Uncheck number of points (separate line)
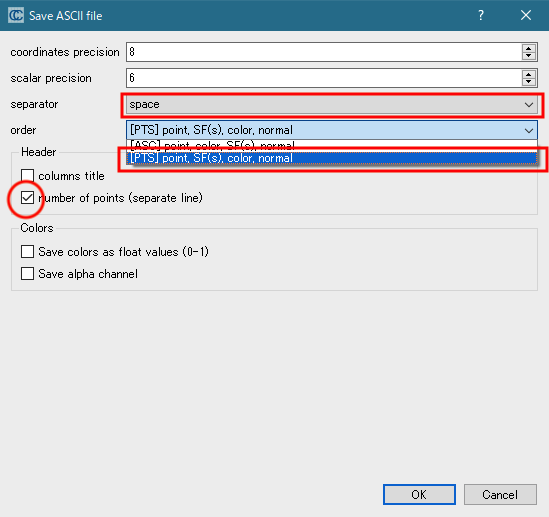 pyautogui.click(x=27, y=198)
